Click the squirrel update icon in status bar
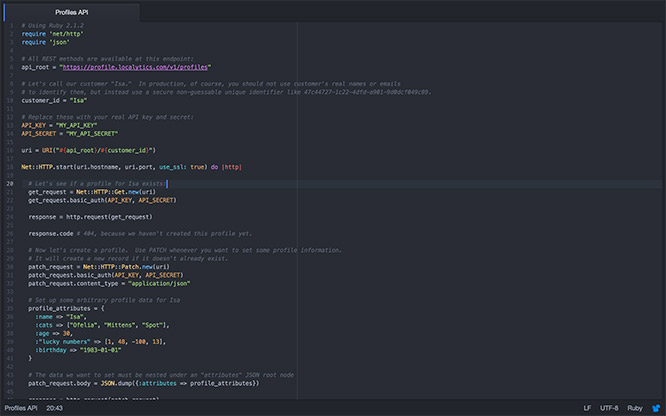Image resolution: width=666 pixels, height=416 pixels. 657,408
